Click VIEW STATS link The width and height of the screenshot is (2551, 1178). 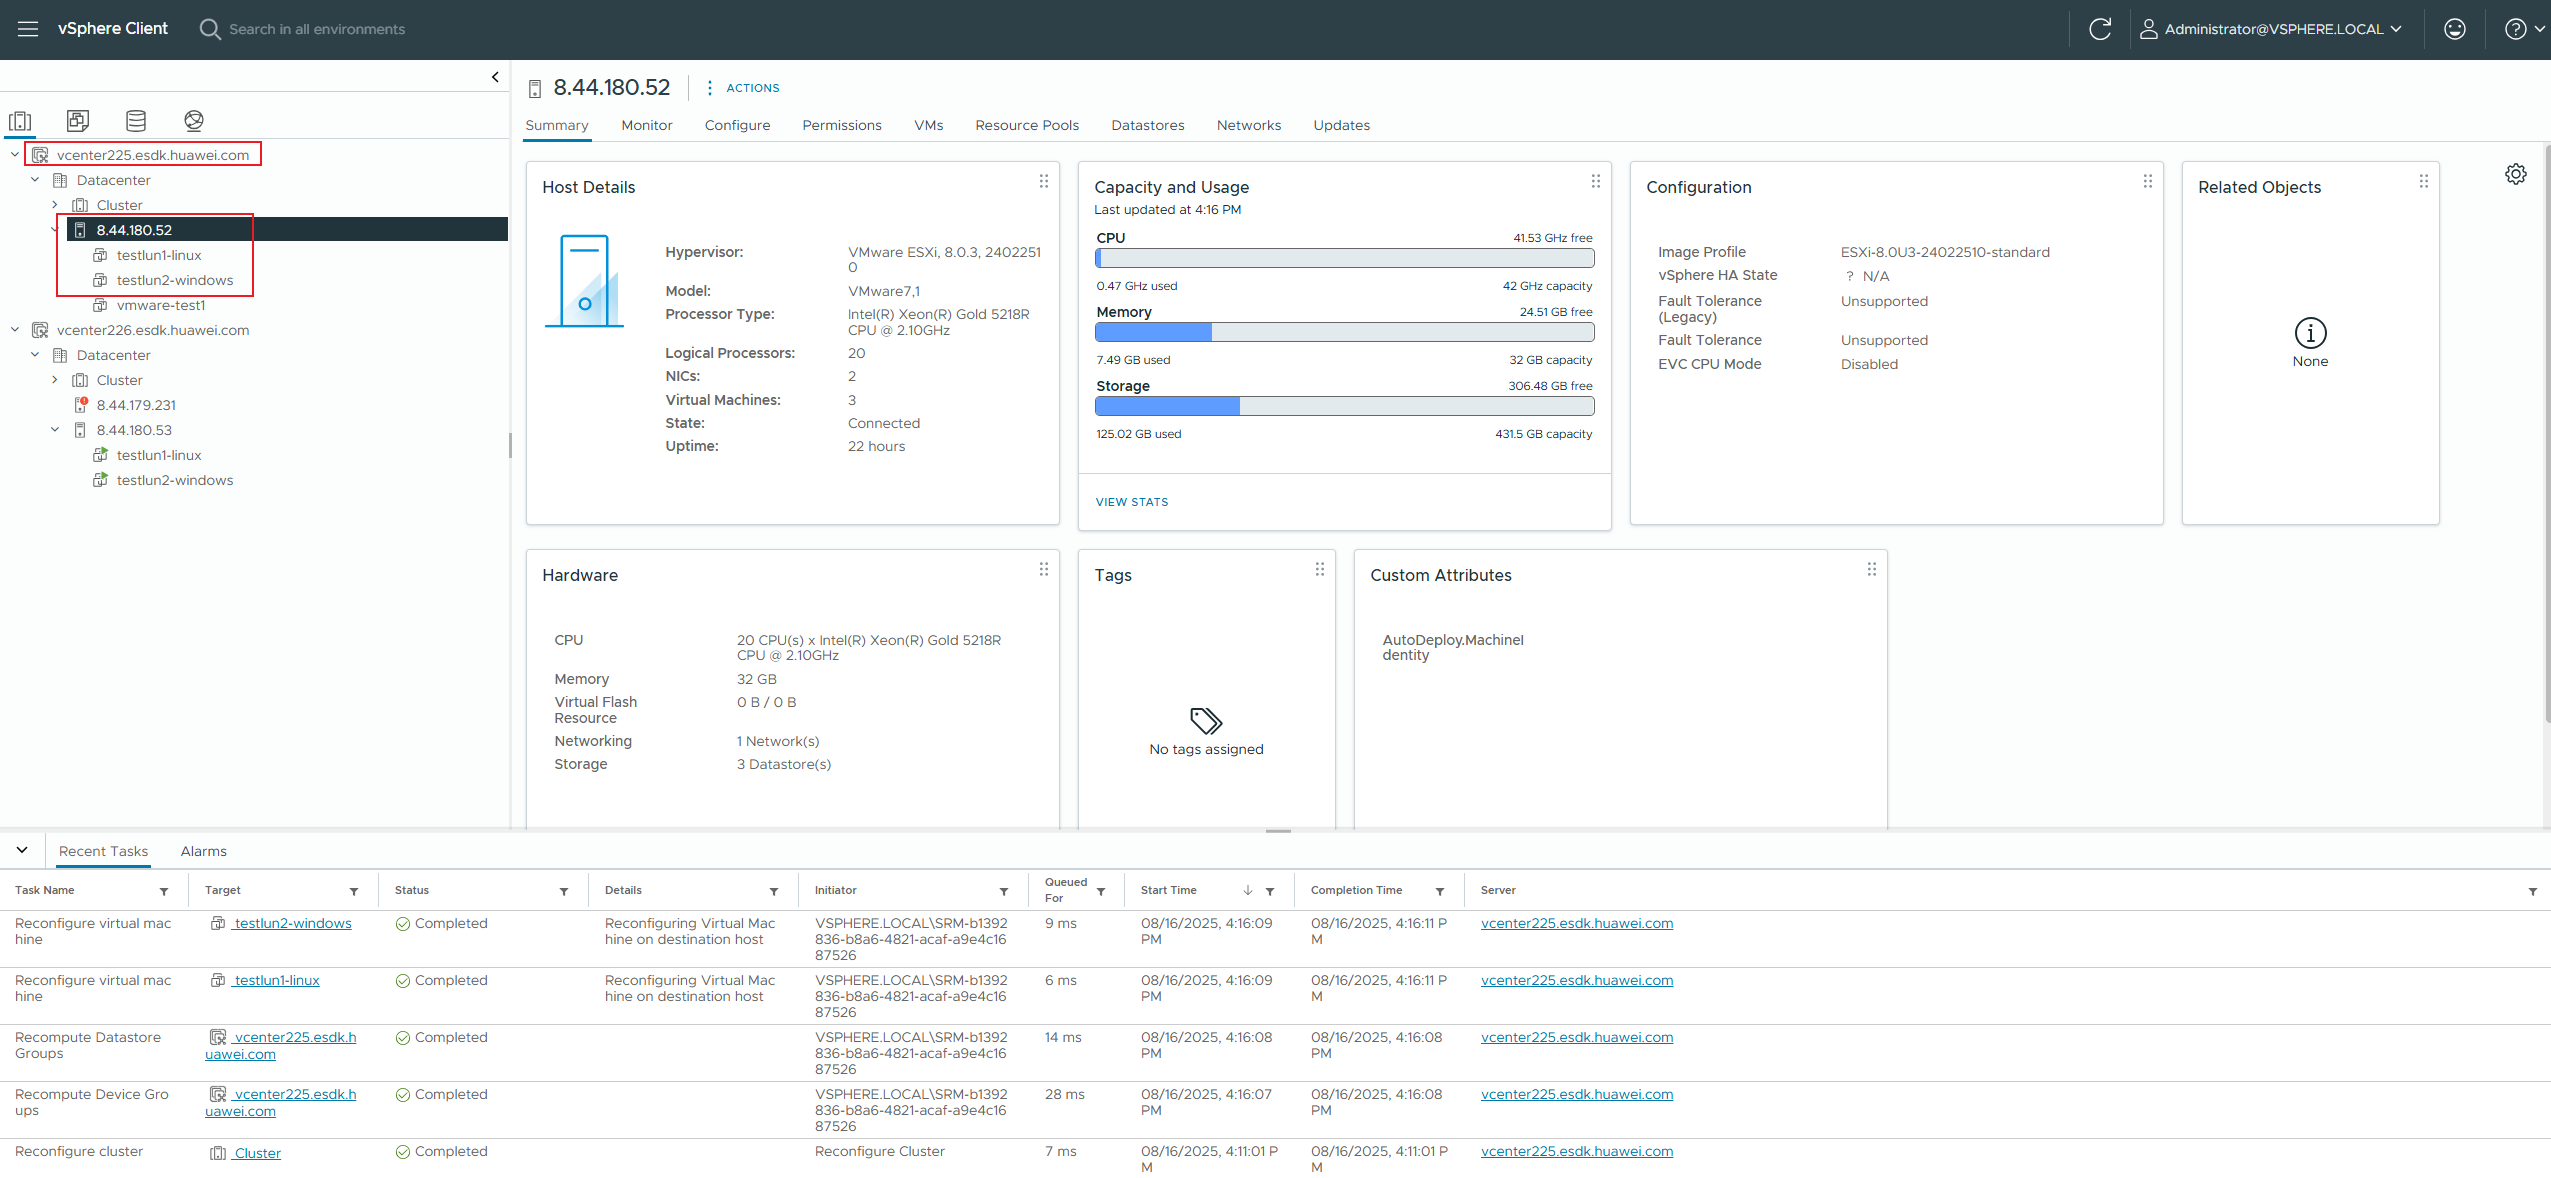tap(1132, 502)
